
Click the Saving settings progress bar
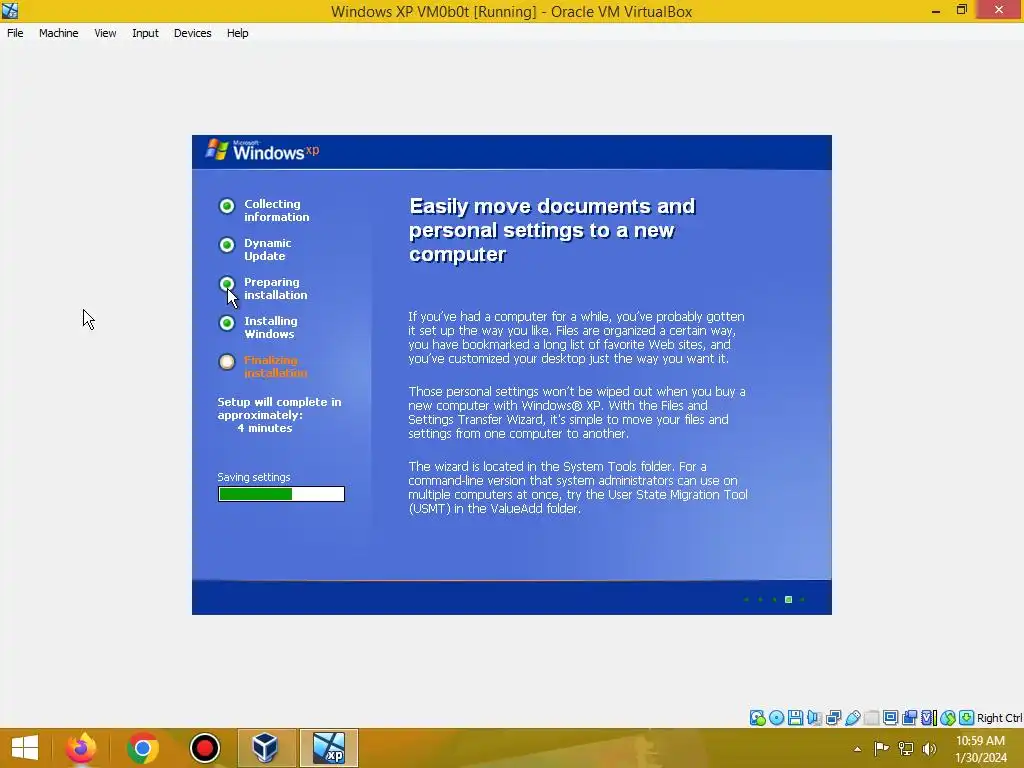(281, 494)
